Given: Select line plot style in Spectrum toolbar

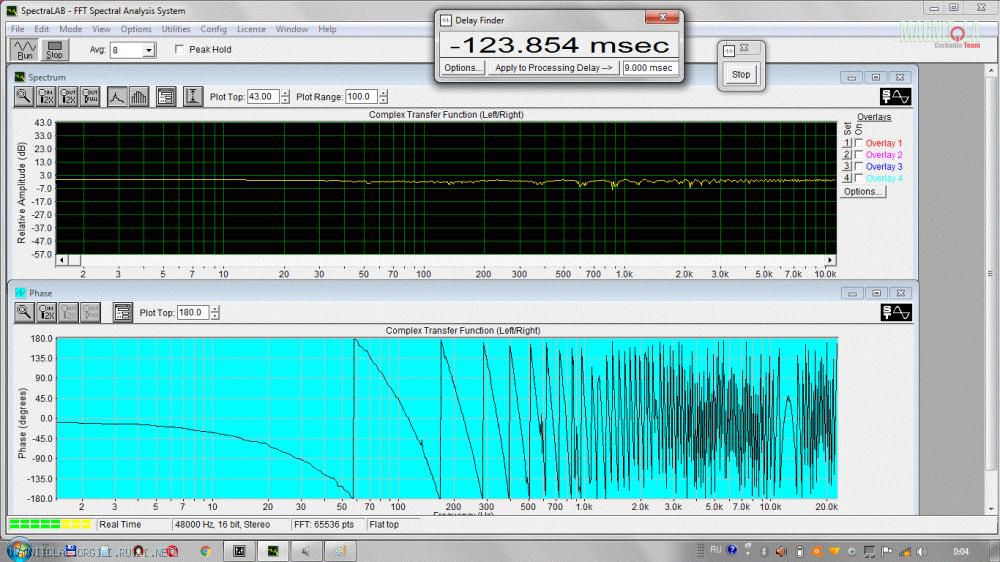Looking at the screenshot, I should 116,96.
